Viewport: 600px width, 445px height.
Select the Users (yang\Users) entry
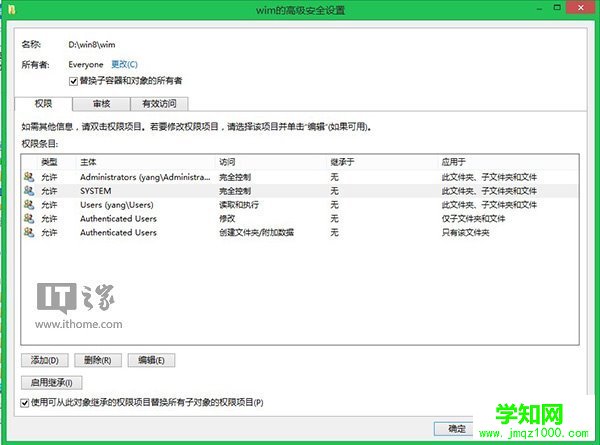300,204
